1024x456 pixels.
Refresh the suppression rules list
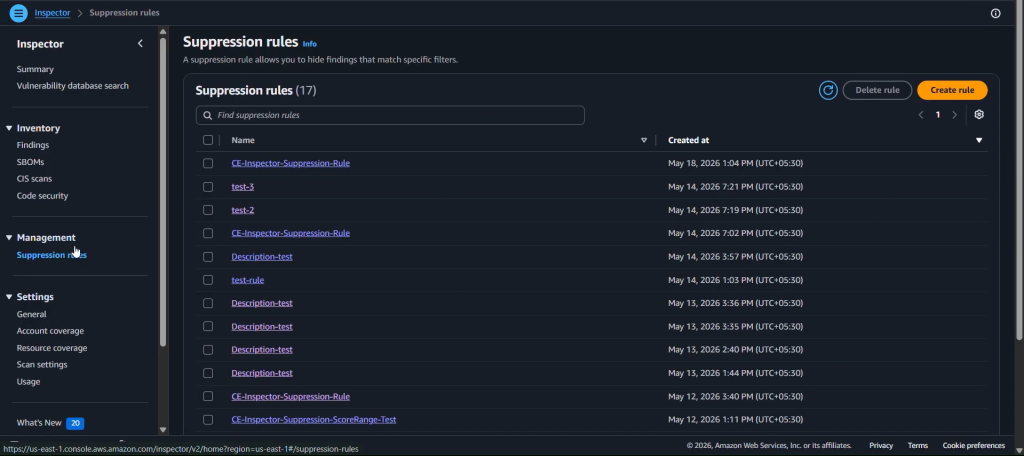828,90
